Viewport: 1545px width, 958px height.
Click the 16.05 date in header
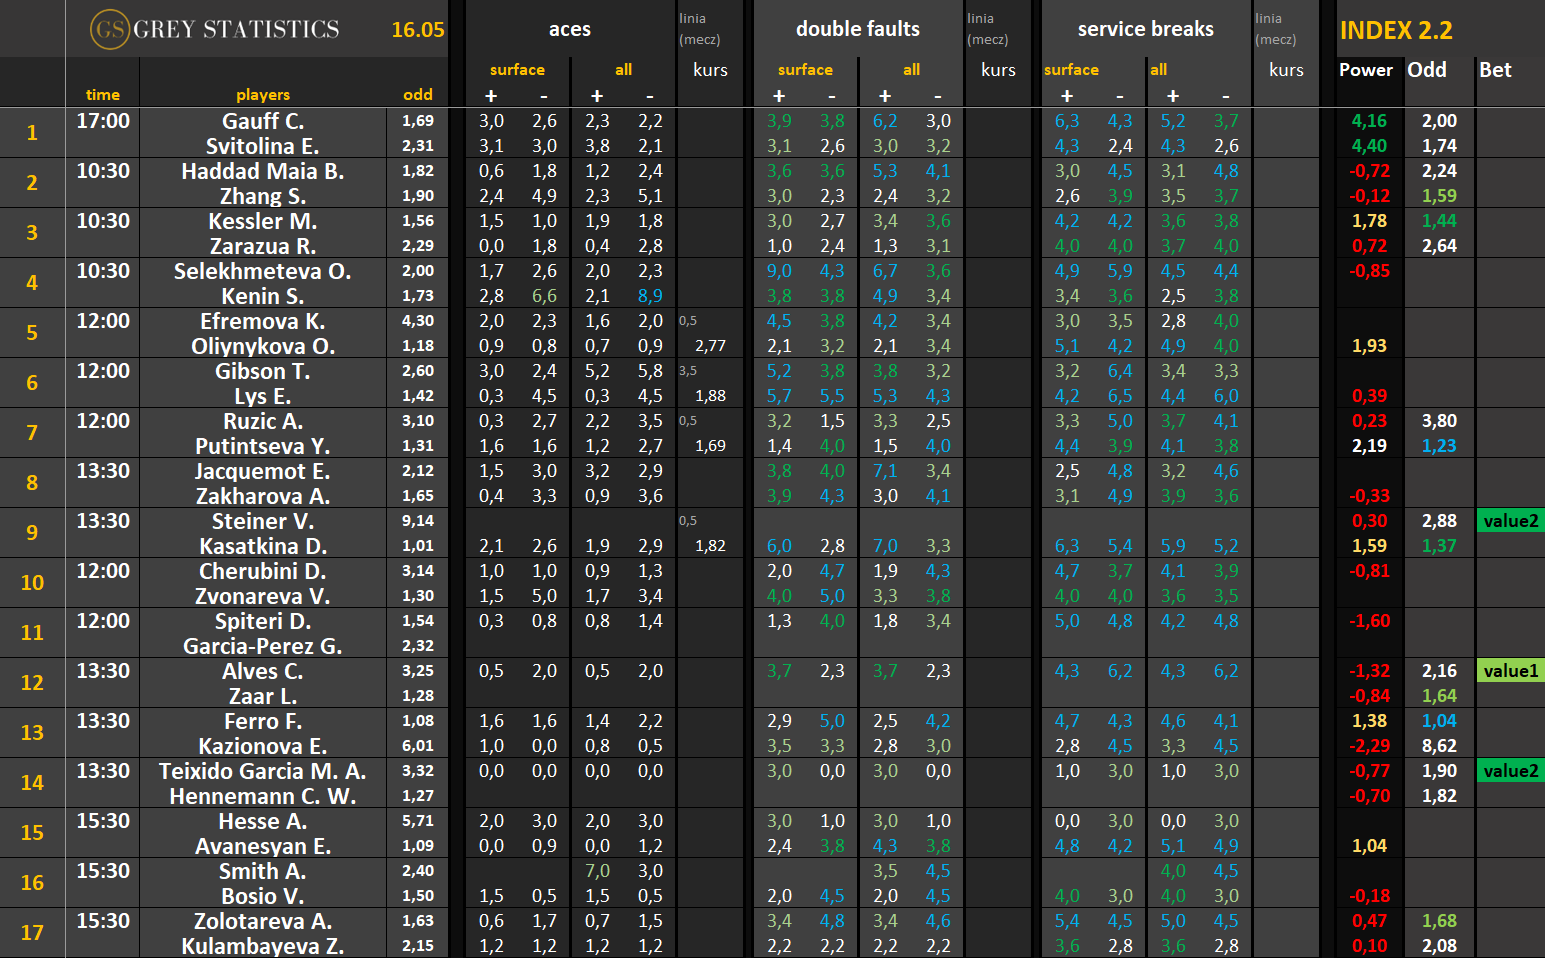(418, 30)
